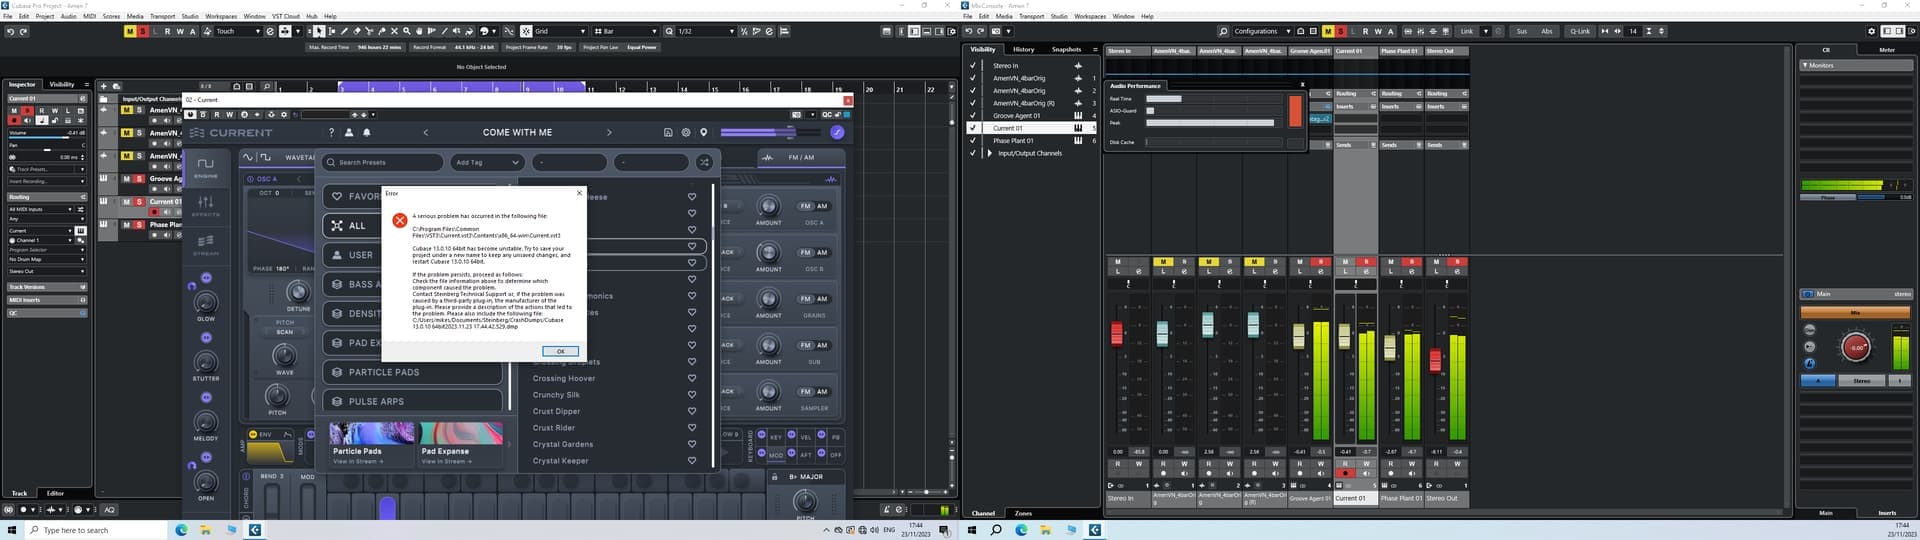Open user account icon in Current plugin
The width and height of the screenshot is (1920, 540).
(x=349, y=132)
